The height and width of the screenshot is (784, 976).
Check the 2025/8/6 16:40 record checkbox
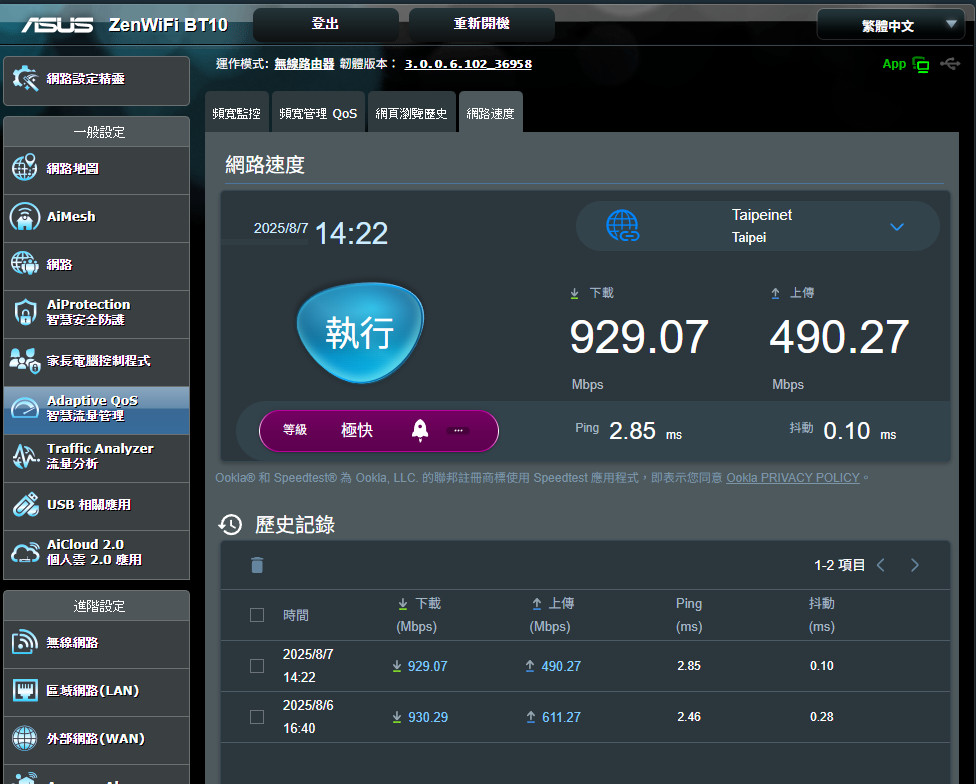tap(257, 717)
